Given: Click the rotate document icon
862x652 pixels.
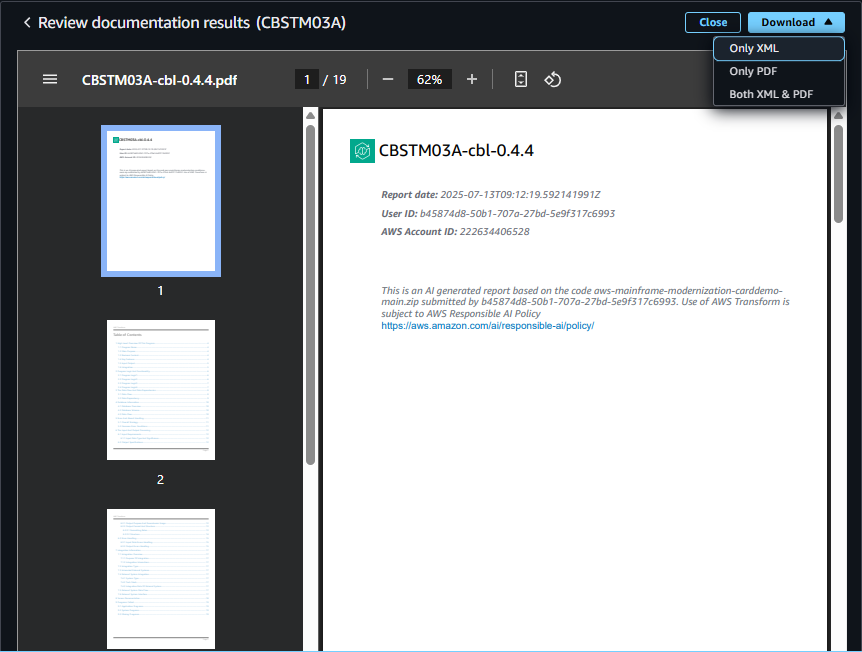Looking at the screenshot, I should pyautogui.click(x=552, y=79).
